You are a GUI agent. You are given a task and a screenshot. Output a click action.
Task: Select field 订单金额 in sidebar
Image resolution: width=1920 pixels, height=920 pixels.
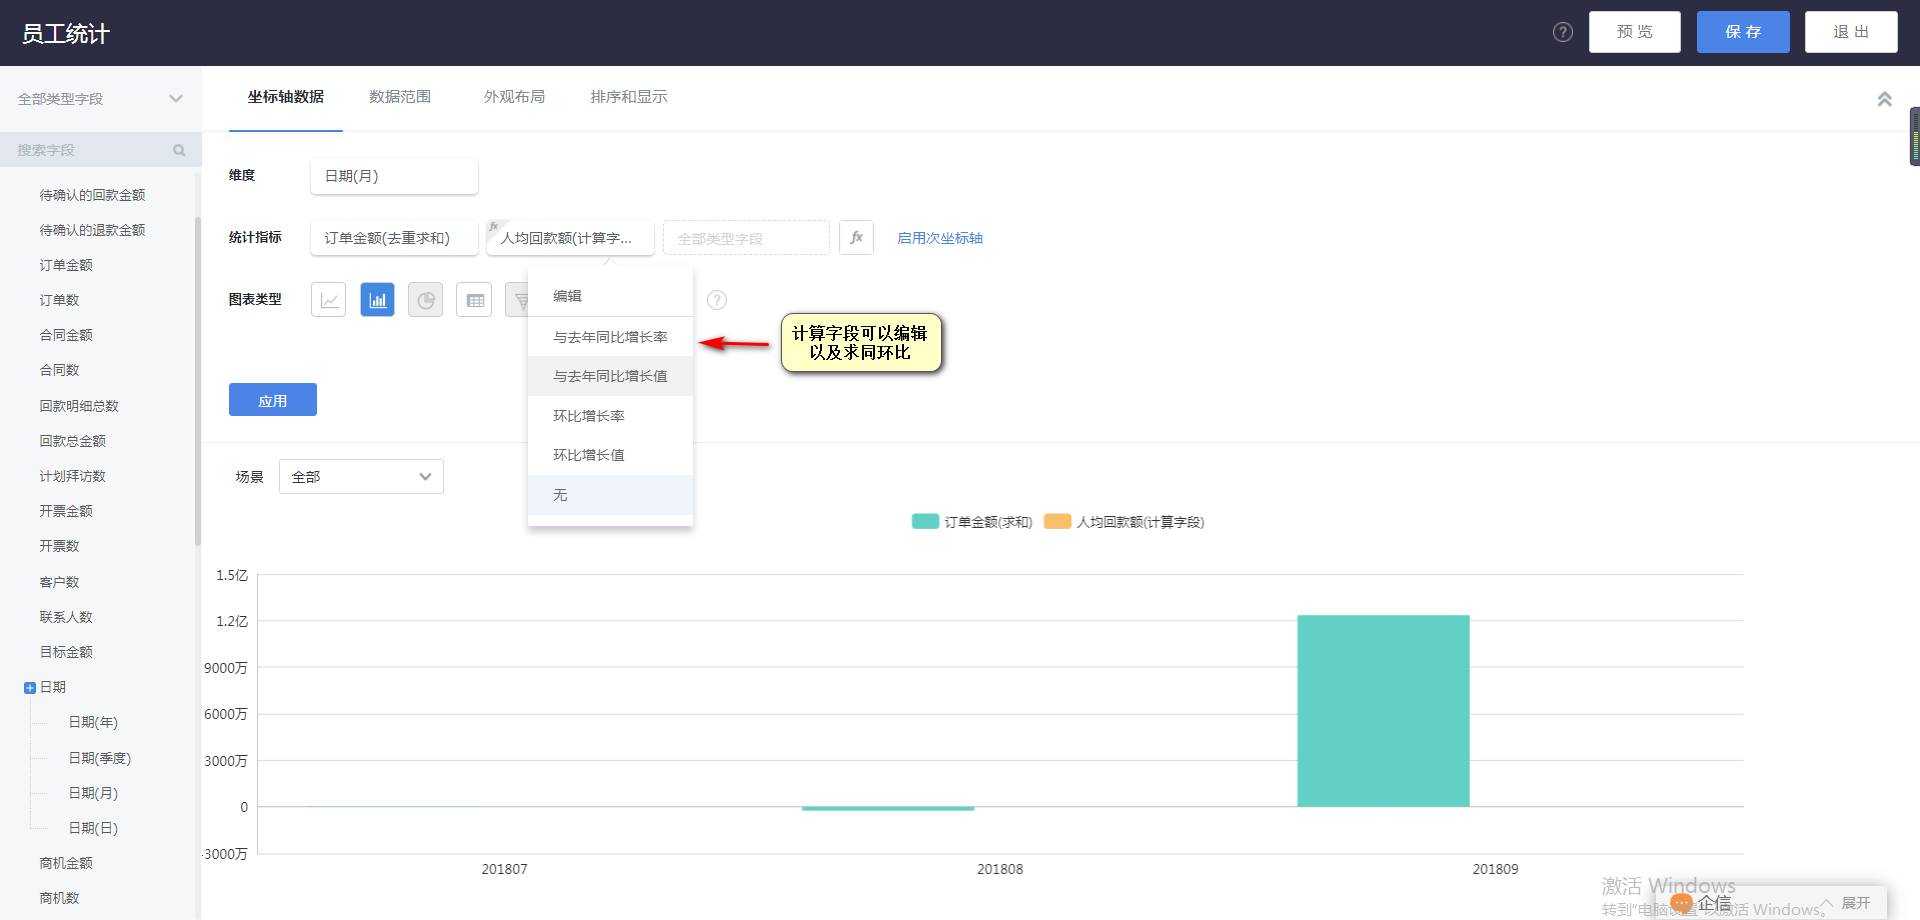tap(66, 265)
